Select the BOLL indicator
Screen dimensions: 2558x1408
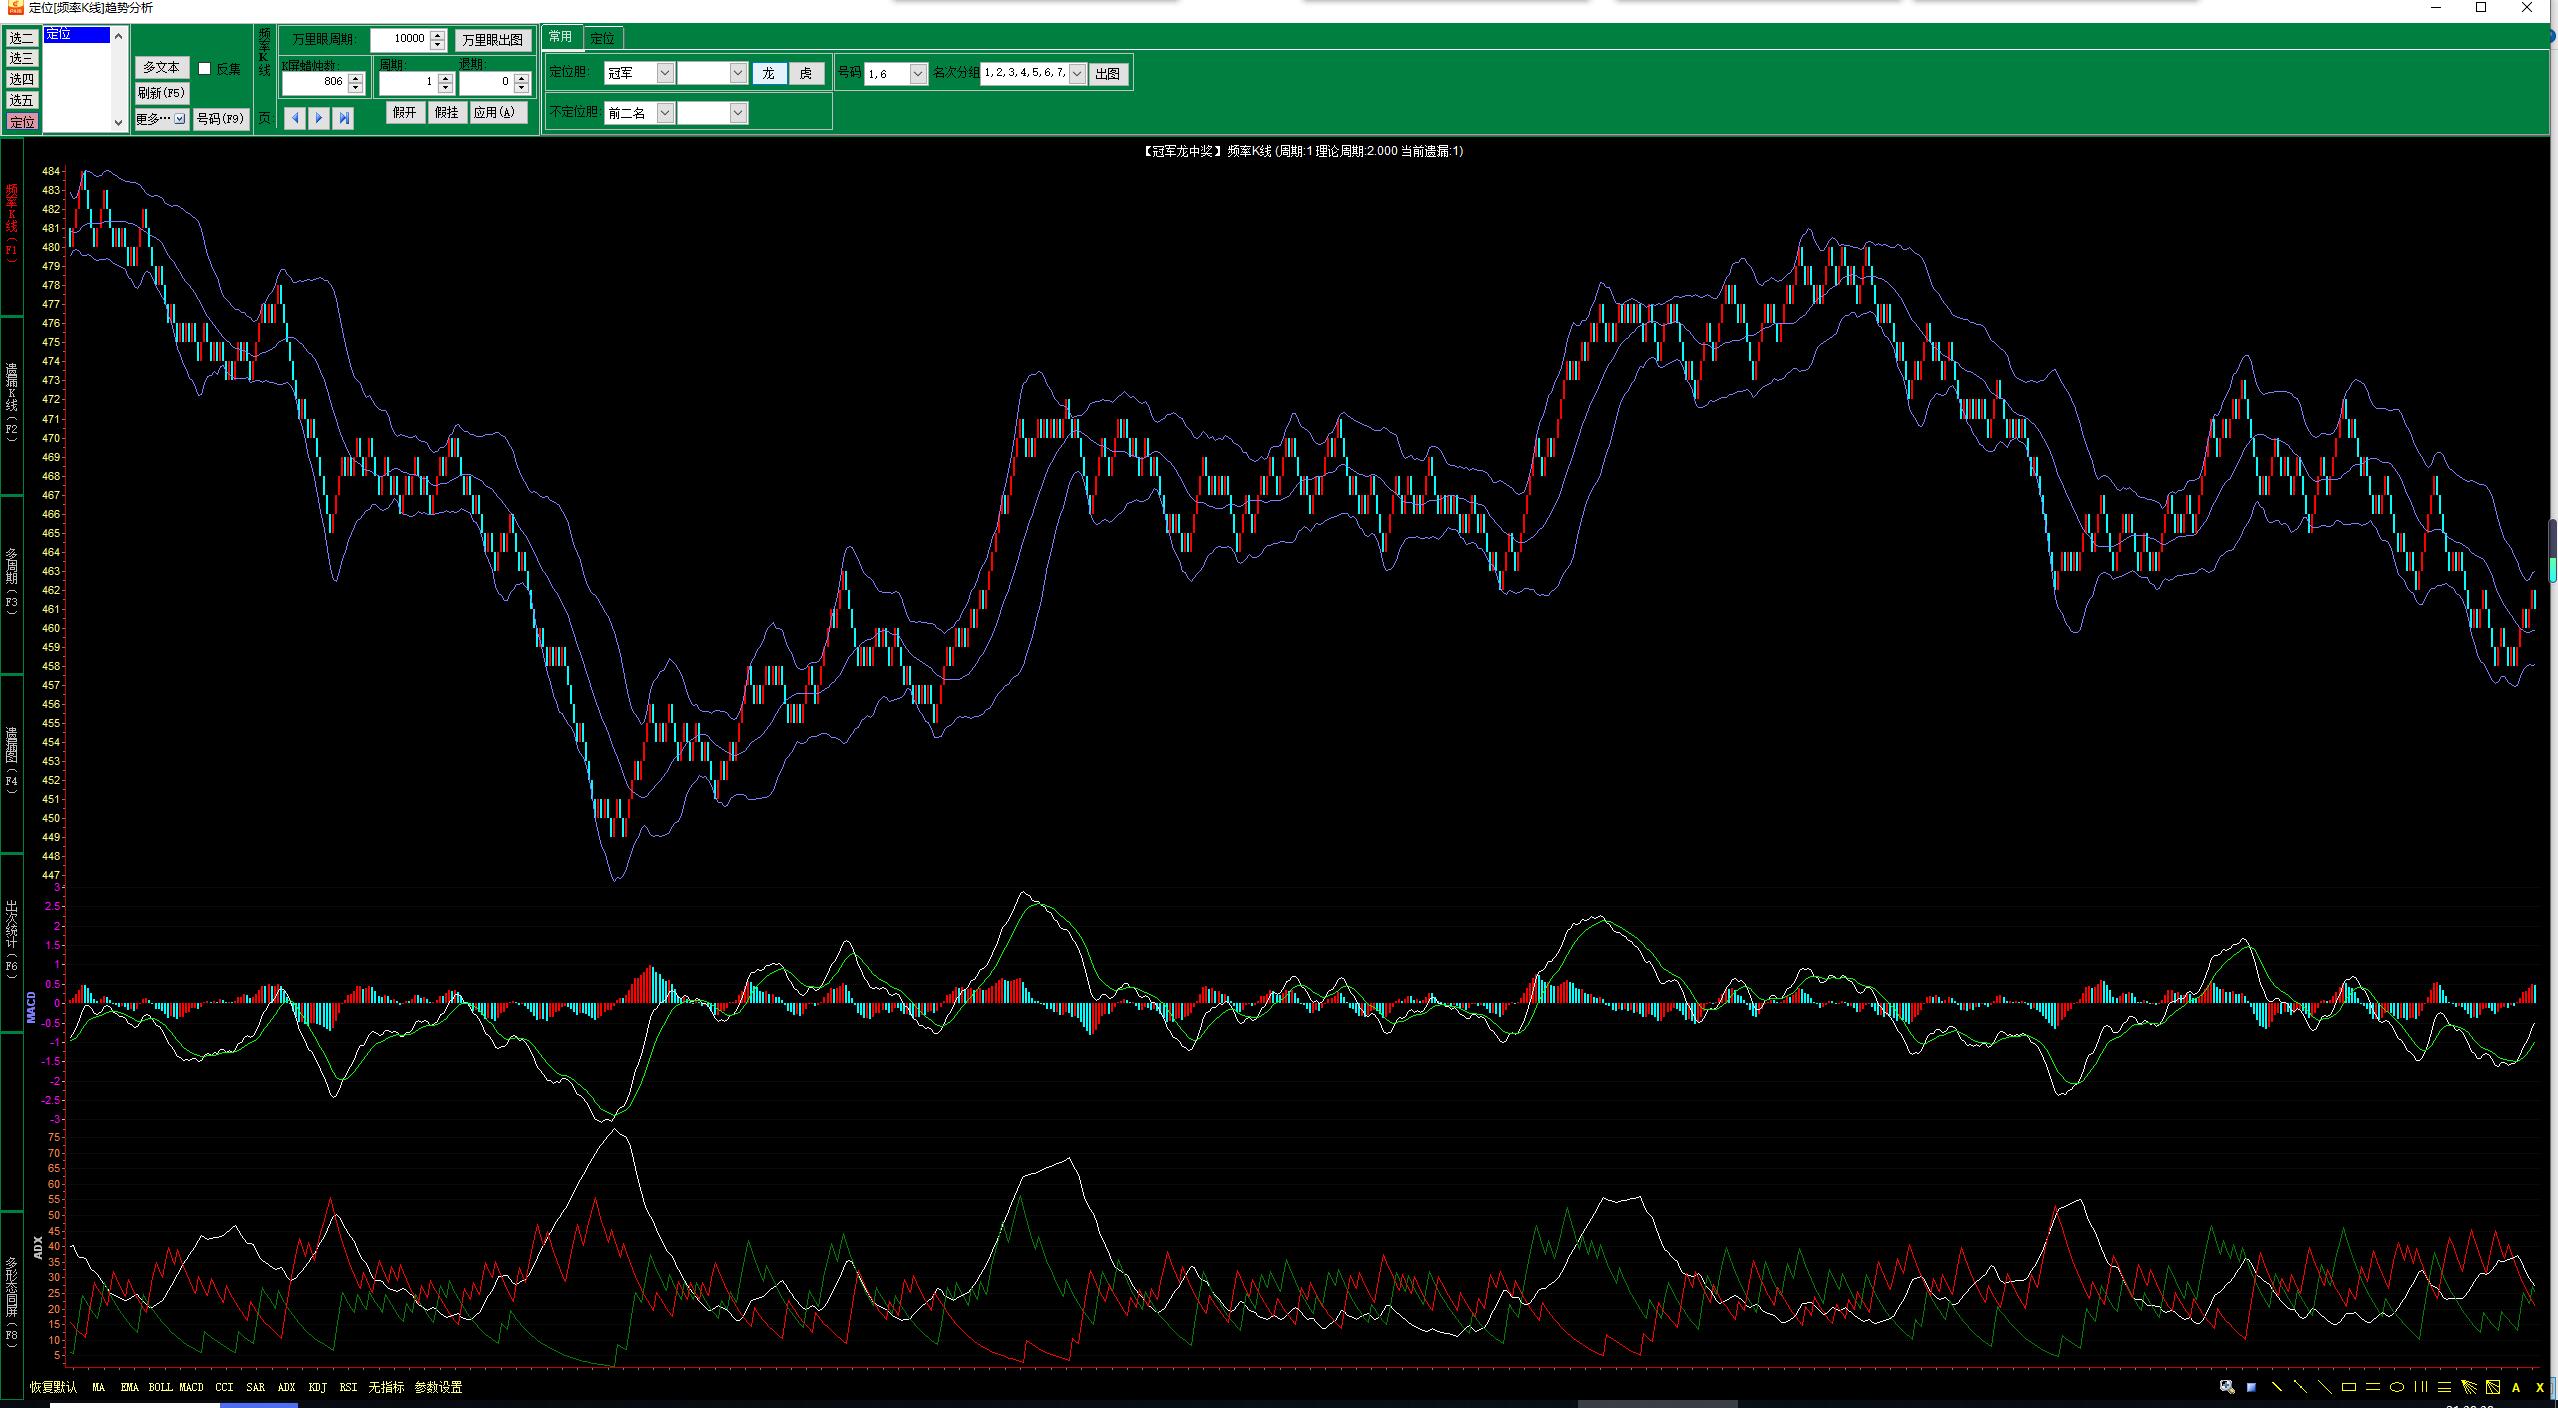tap(160, 1387)
